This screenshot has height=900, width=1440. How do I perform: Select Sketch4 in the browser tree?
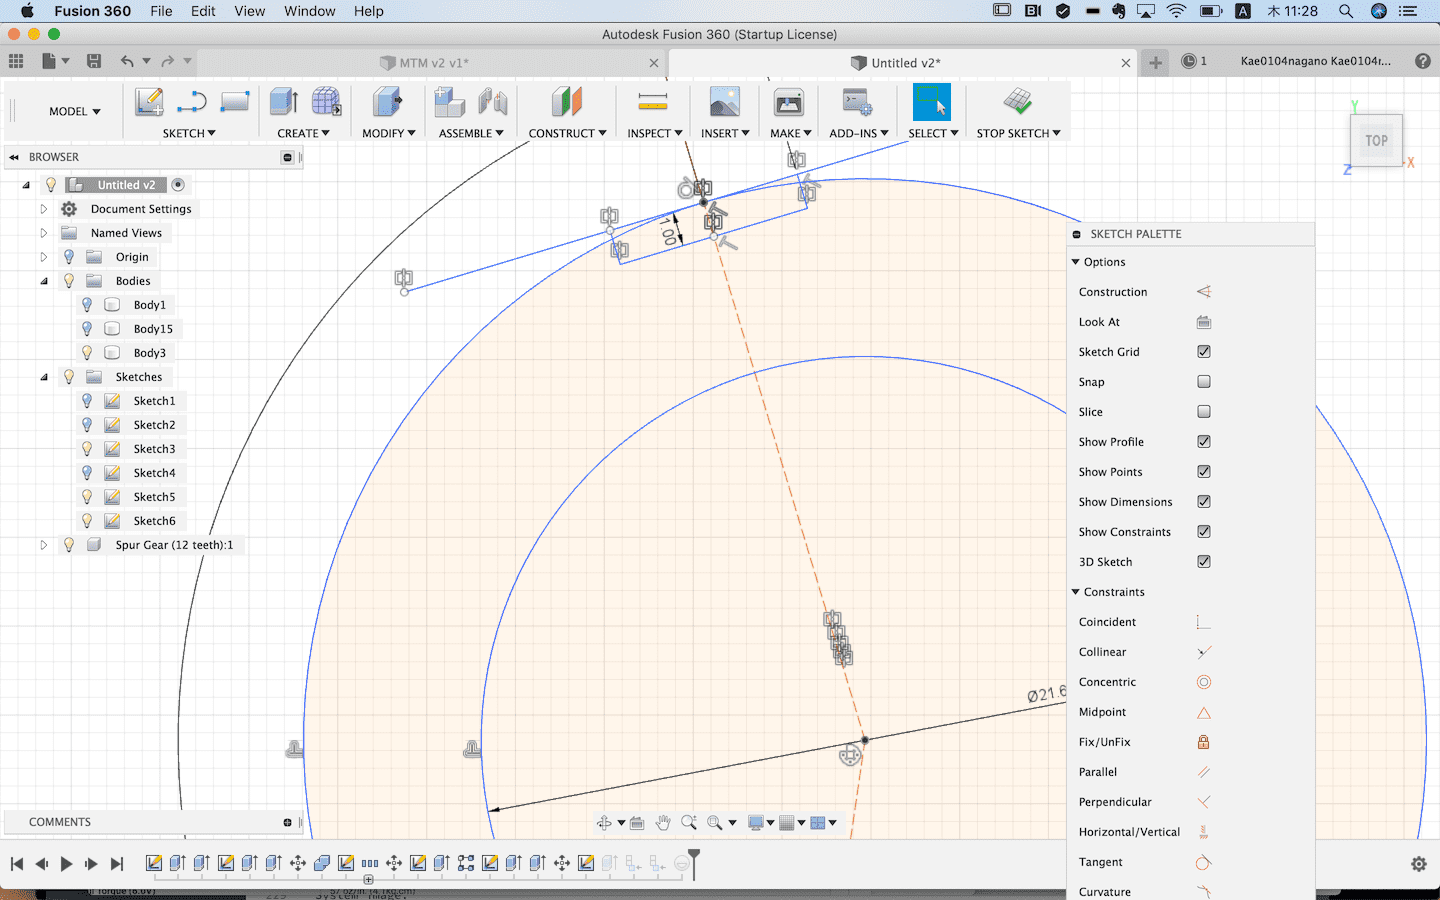coord(154,473)
